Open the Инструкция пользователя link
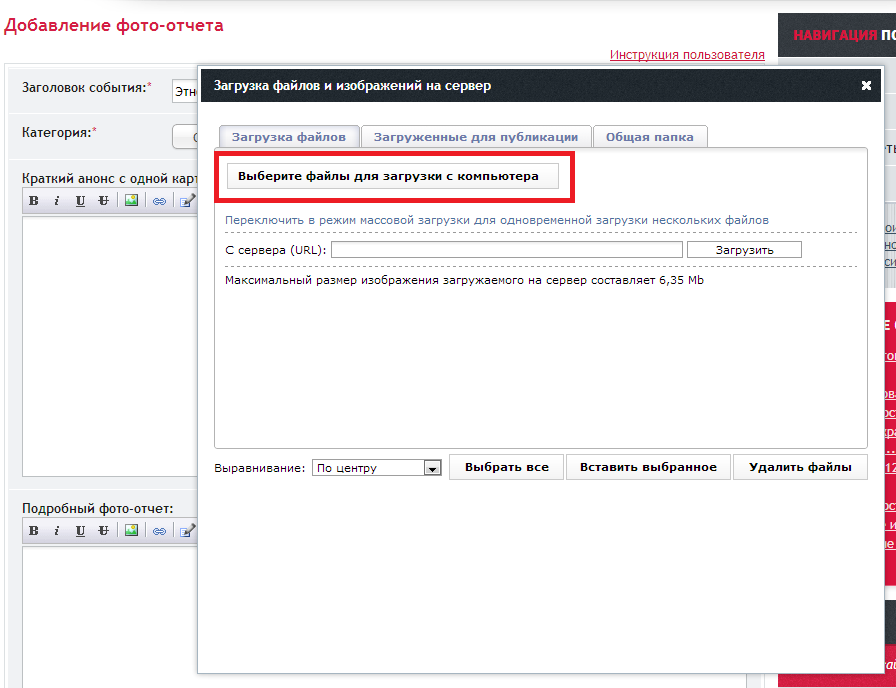Image resolution: width=896 pixels, height=688 pixels. coord(687,55)
